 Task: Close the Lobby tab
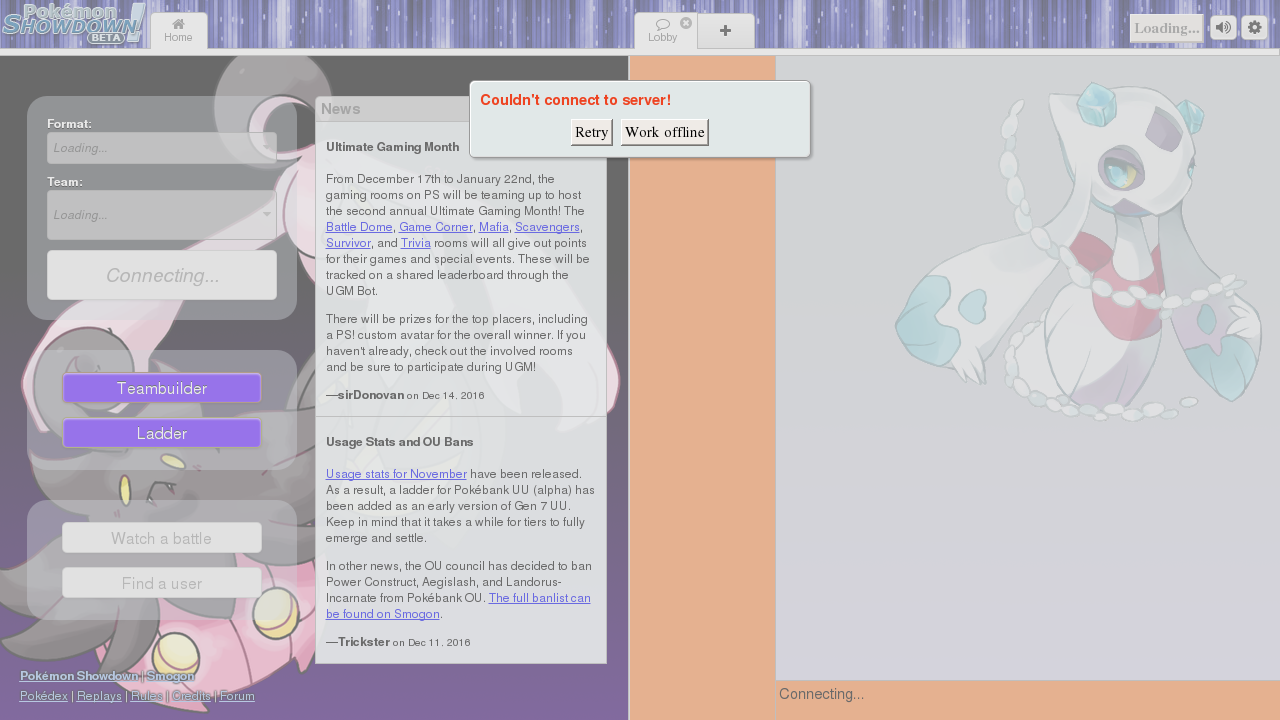click(x=686, y=23)
